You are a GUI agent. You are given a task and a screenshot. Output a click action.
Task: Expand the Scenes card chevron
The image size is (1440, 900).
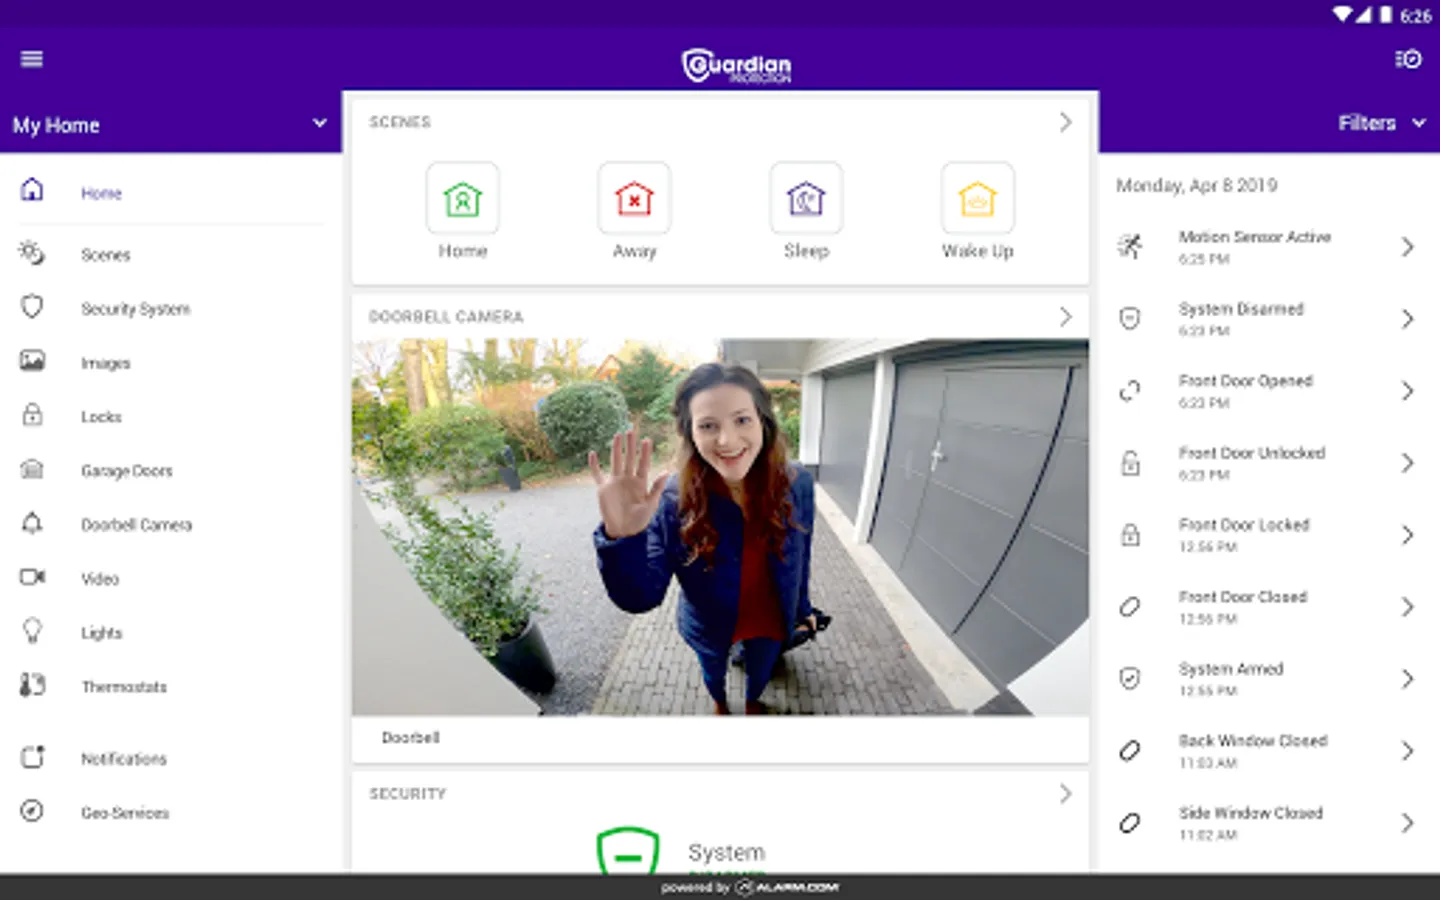pos(1065,122)
